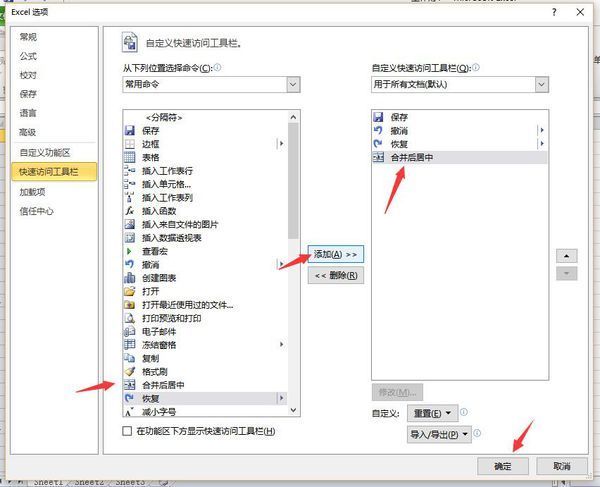The width and height of the screenshot is (600, 487).
Task: Open the 加载项 options category
Action: (33, 192)
